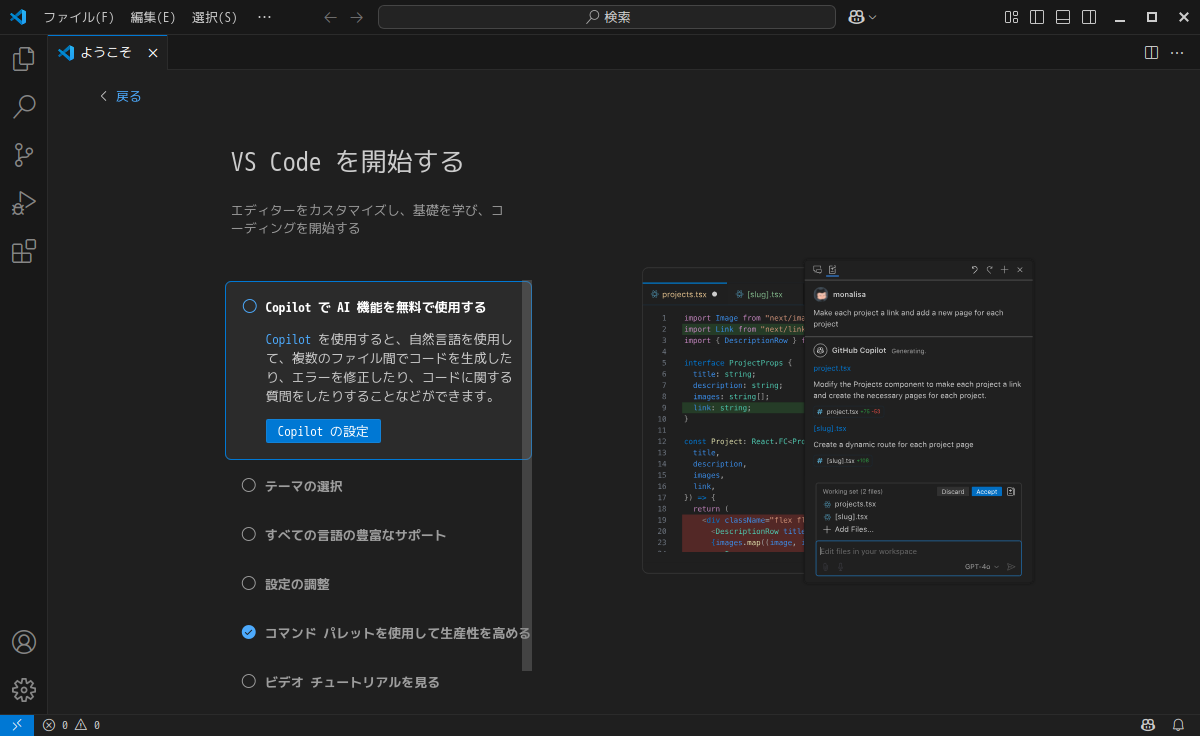Select the テーマの選択 step radio button
1200x736 pixels.
(x=249, y=485)
